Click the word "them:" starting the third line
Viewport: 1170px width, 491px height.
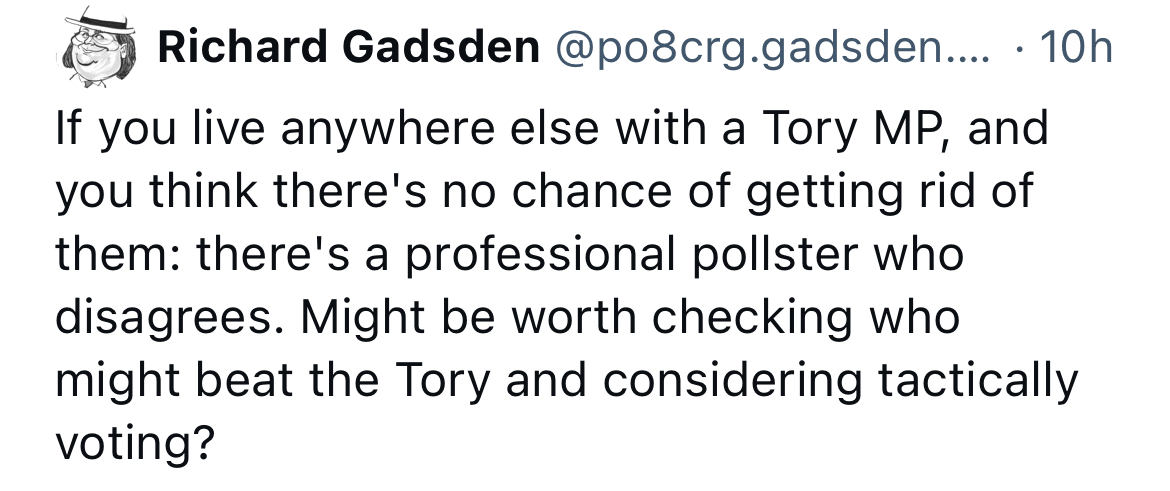point(117,255)
